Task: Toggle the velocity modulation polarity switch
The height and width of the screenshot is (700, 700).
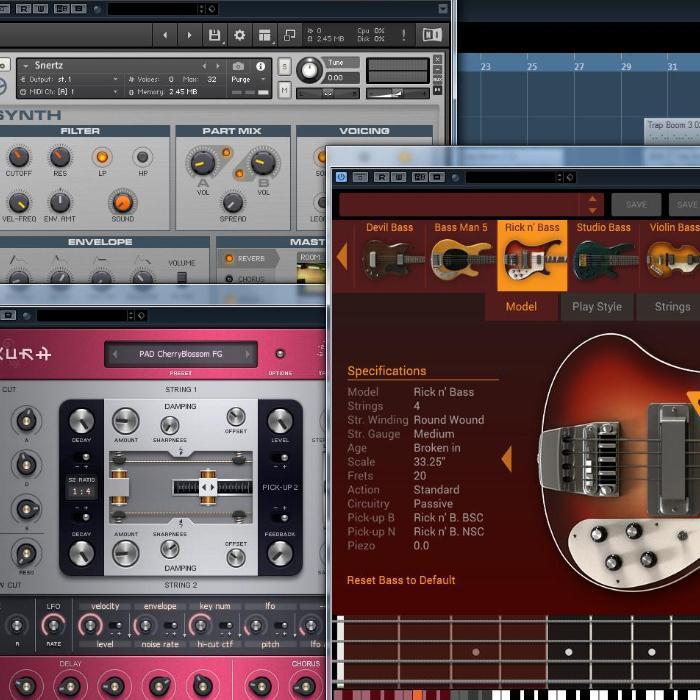Action: (115, 626)
